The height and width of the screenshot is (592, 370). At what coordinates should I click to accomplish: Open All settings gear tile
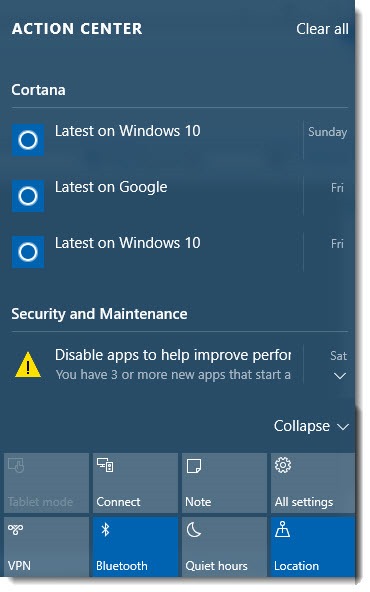coord(313,483)
